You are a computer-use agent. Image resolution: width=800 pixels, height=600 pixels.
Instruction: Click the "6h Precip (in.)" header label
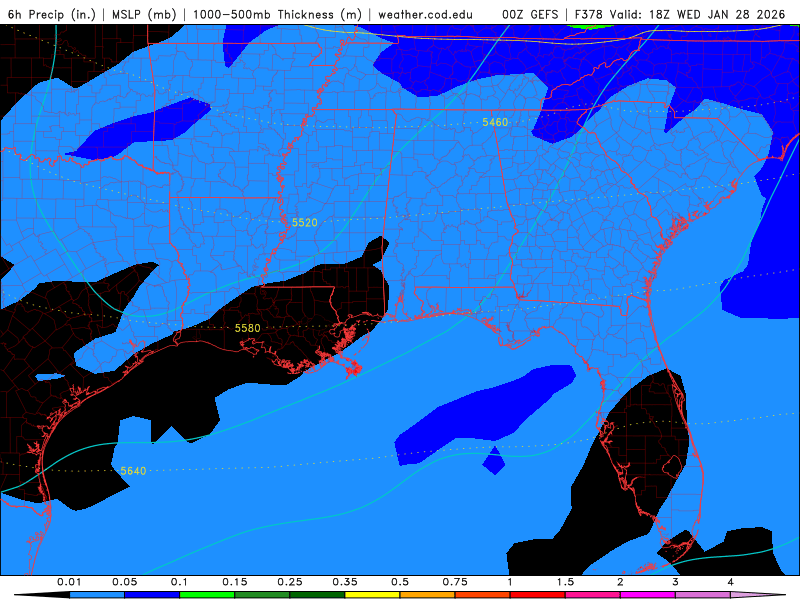pos(52,14)
